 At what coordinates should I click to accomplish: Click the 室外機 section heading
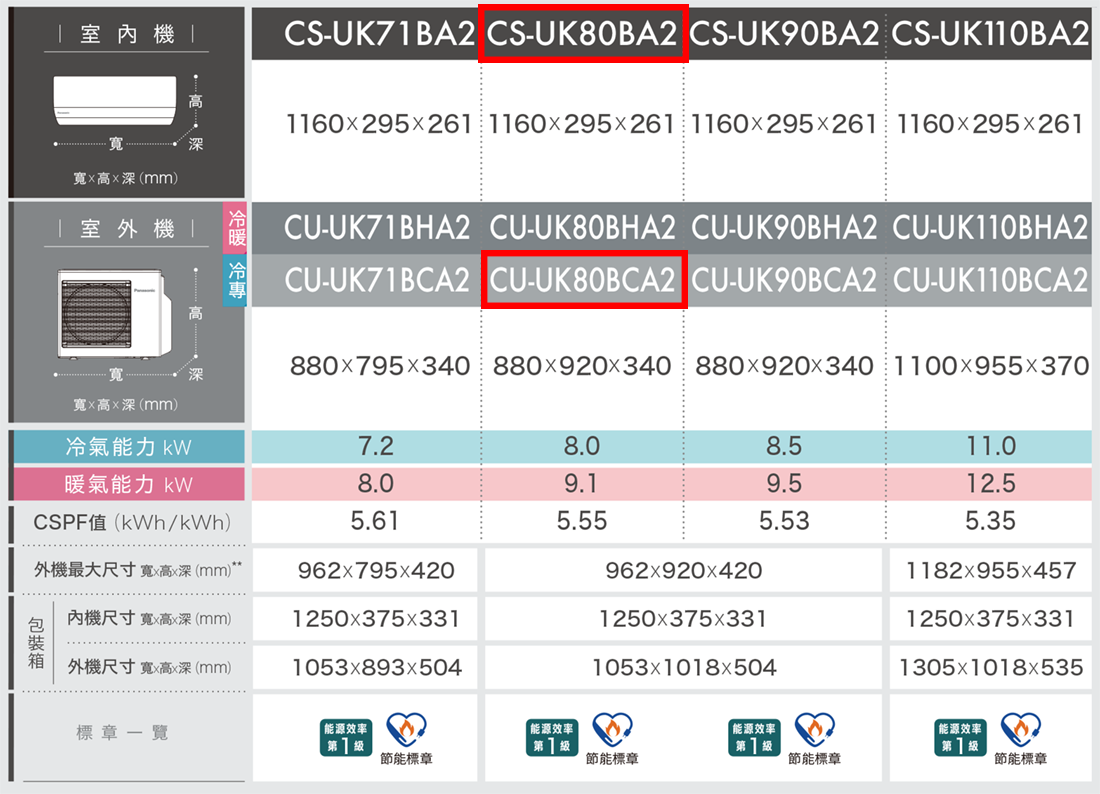click(127, 229)
